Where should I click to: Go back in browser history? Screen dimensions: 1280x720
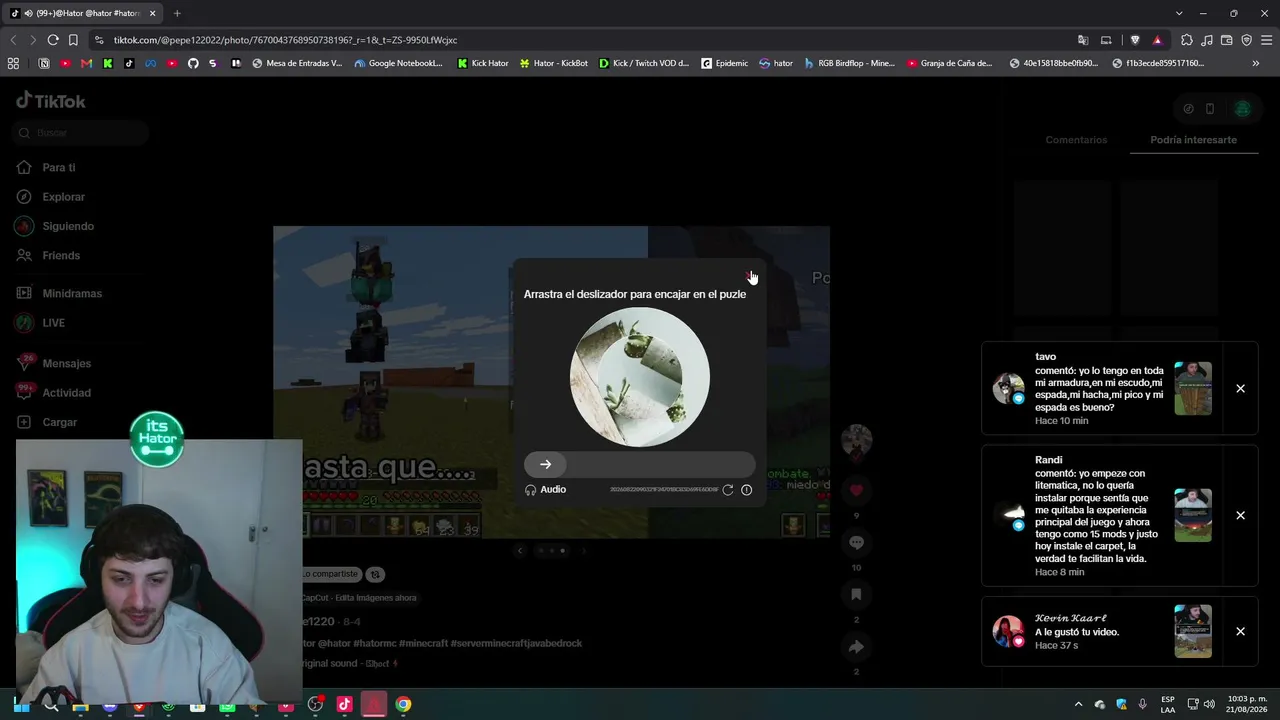[x=13, y=40]
